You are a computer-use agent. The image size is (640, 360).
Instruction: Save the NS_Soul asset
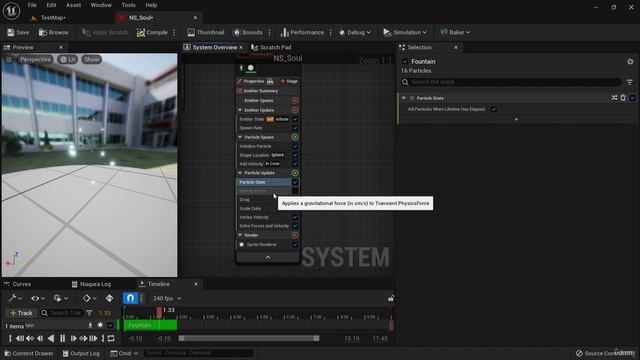(18, 32)
